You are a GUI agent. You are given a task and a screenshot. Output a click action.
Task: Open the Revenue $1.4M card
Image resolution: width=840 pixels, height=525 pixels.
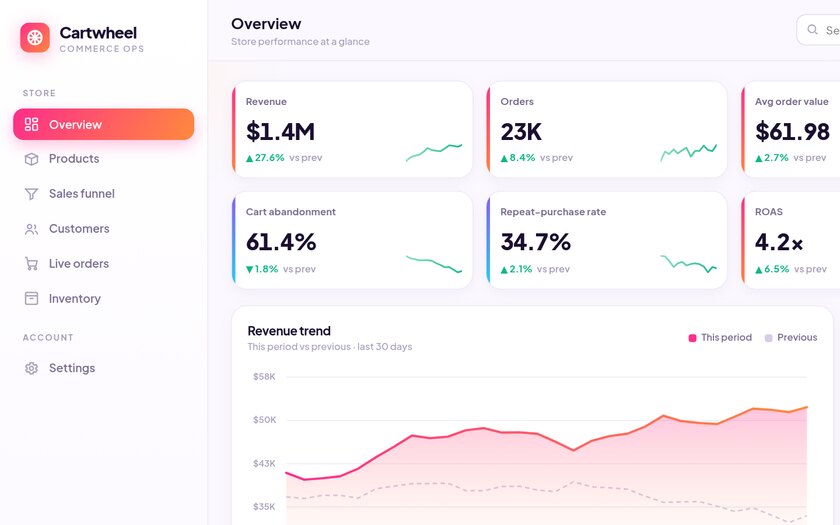(x=352, y=129)
